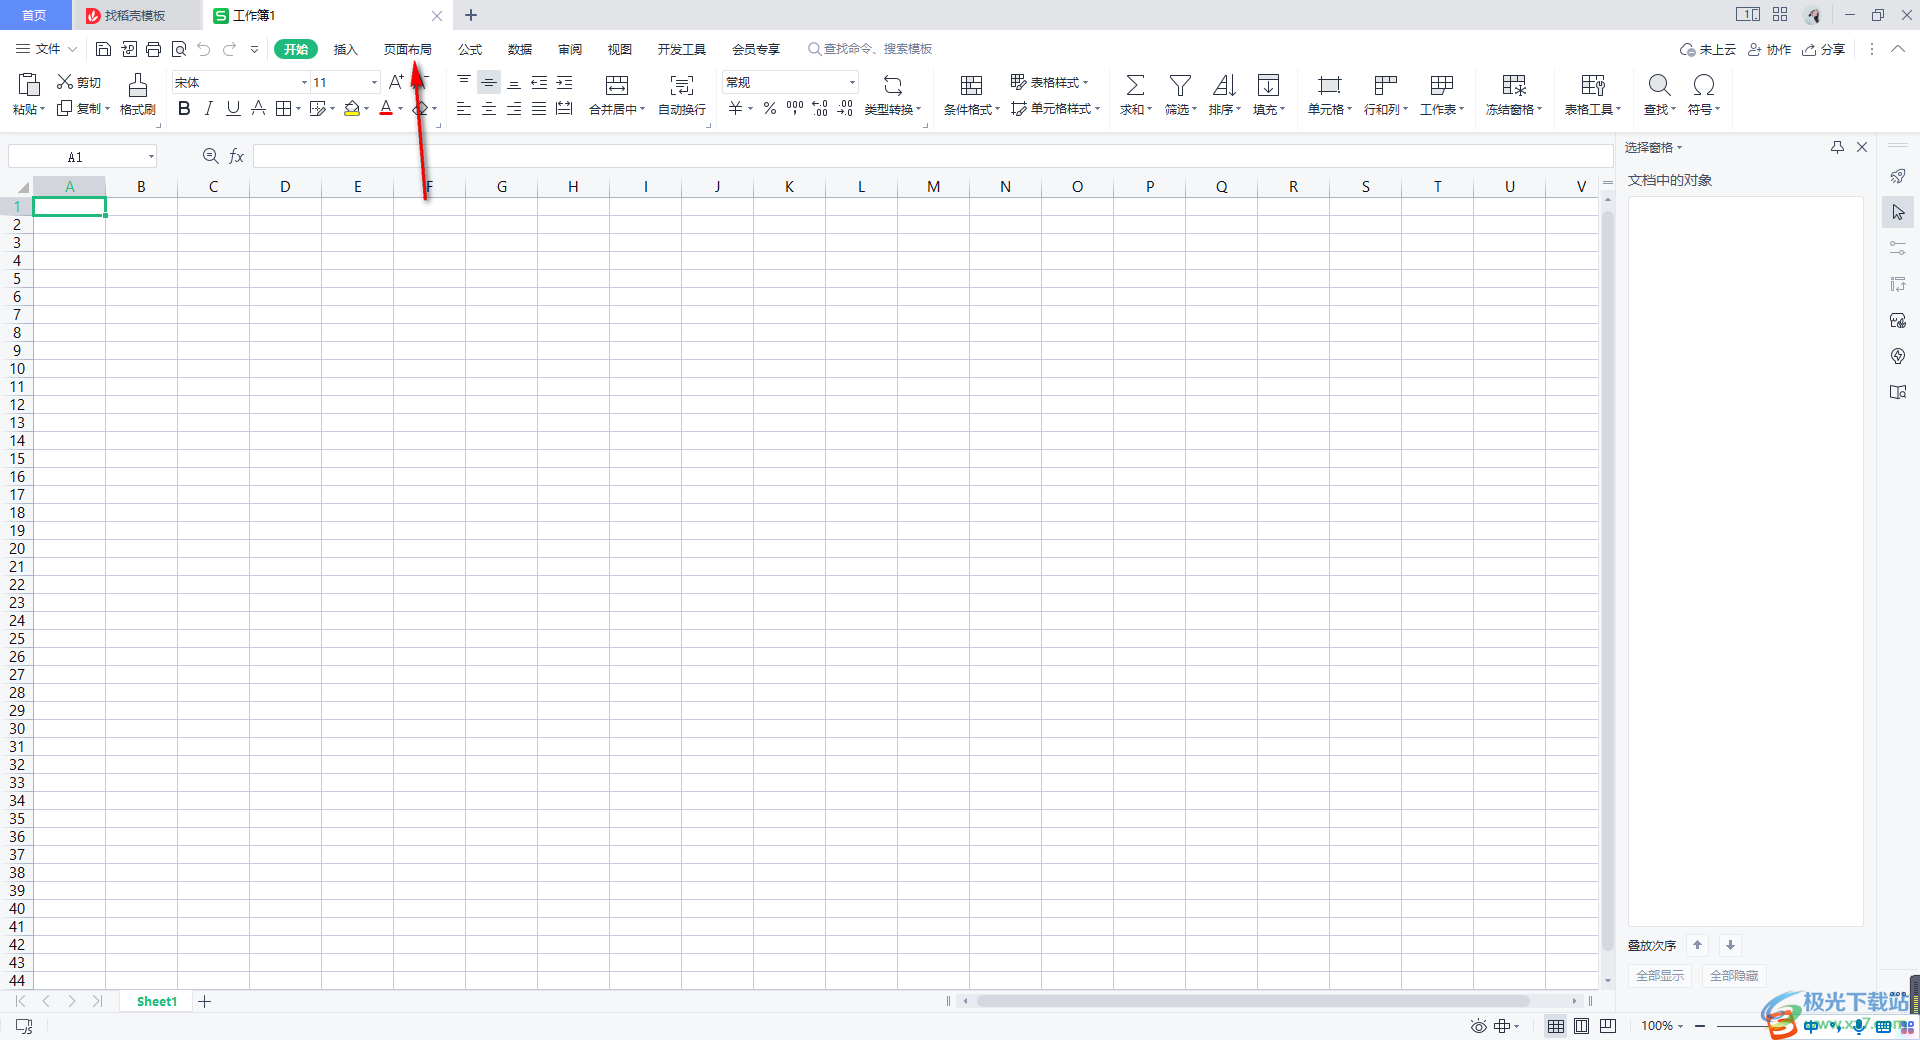
Task: Open the 视图 (View) ribbon tab
Action: (x=620, y=49)
